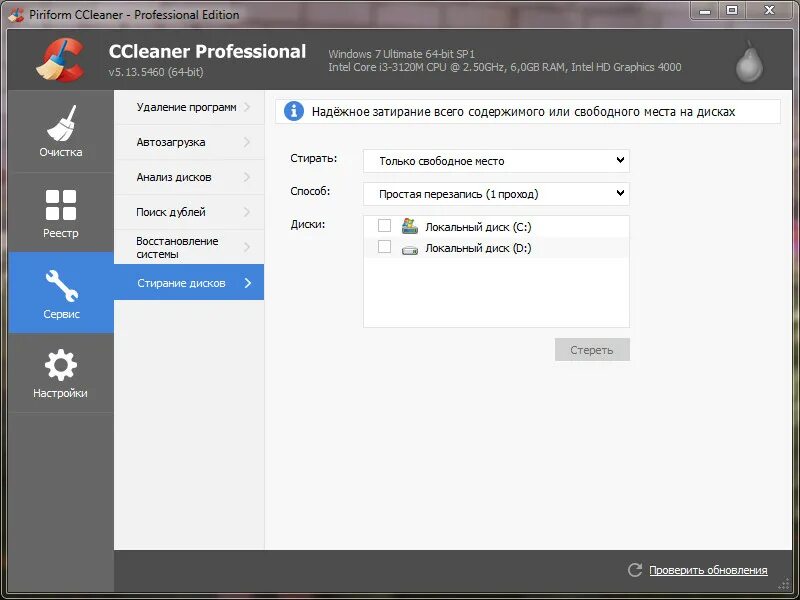800x600 pixels.
Task: Click the Проверить обновления link
Action: (x=708, y=570)
